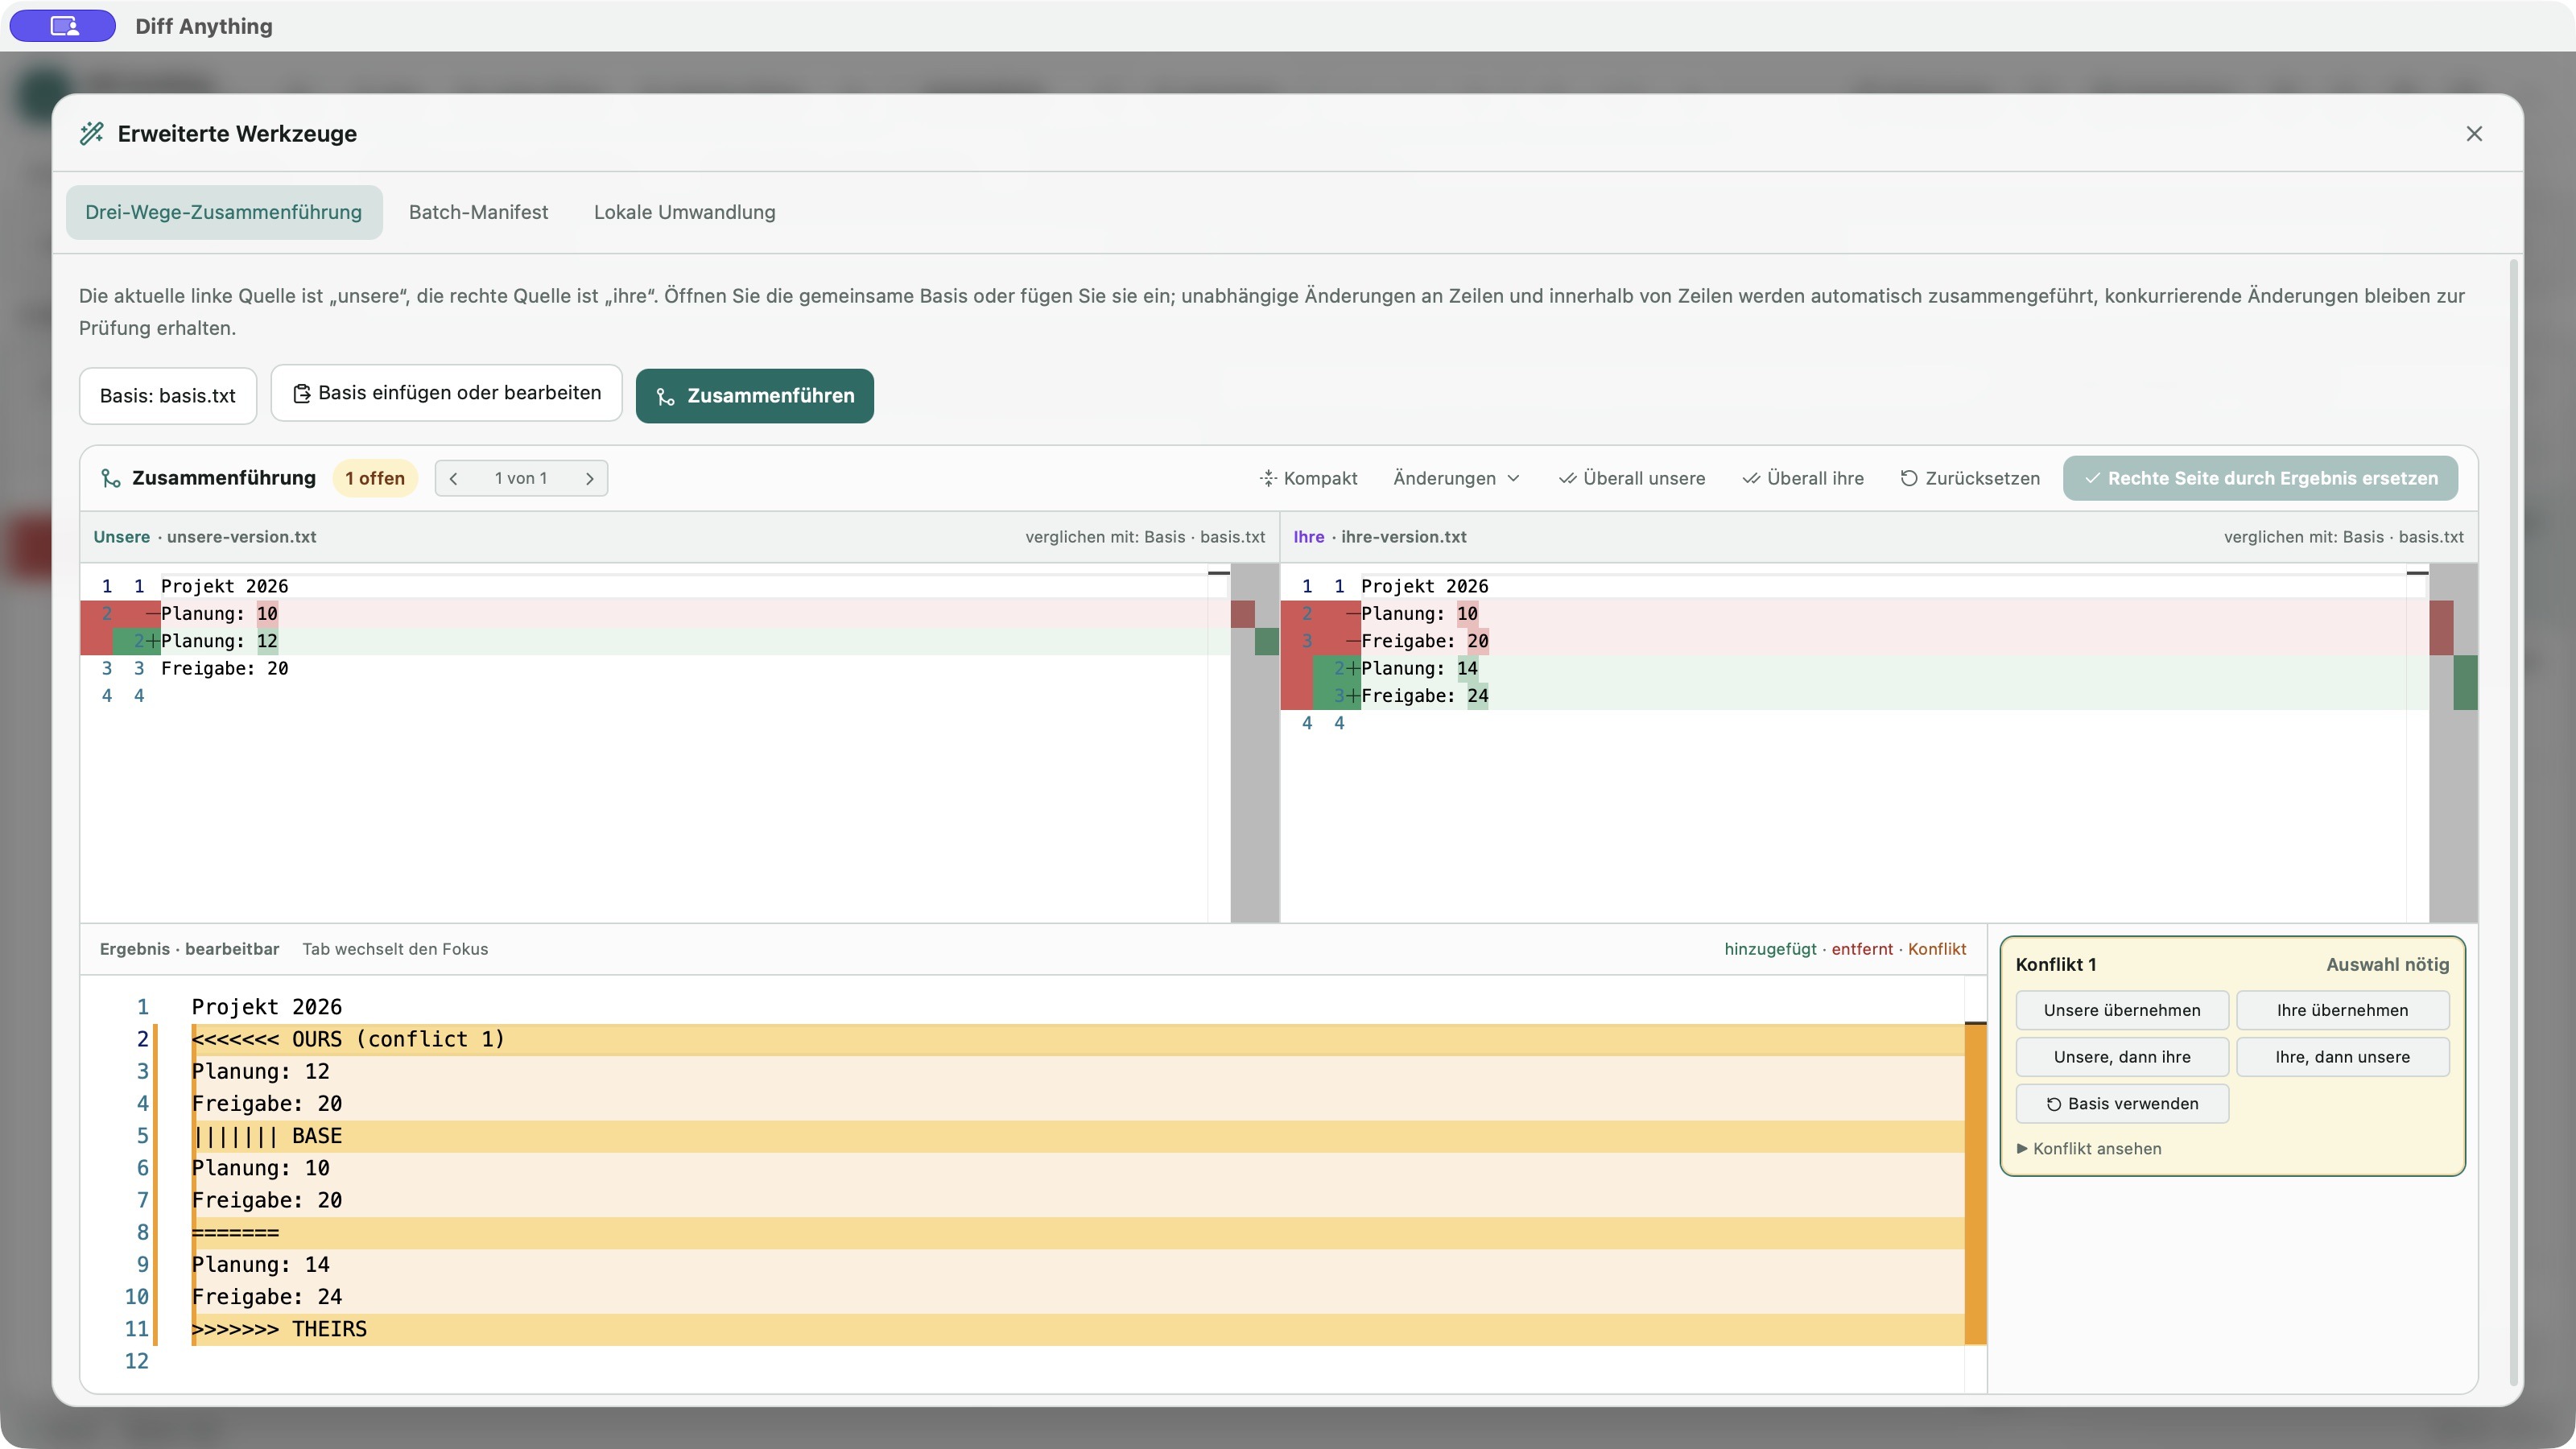Click the purple screen-share icon in title bar
This screenshot has width=2576, height=1449.
tap(63, 26)
